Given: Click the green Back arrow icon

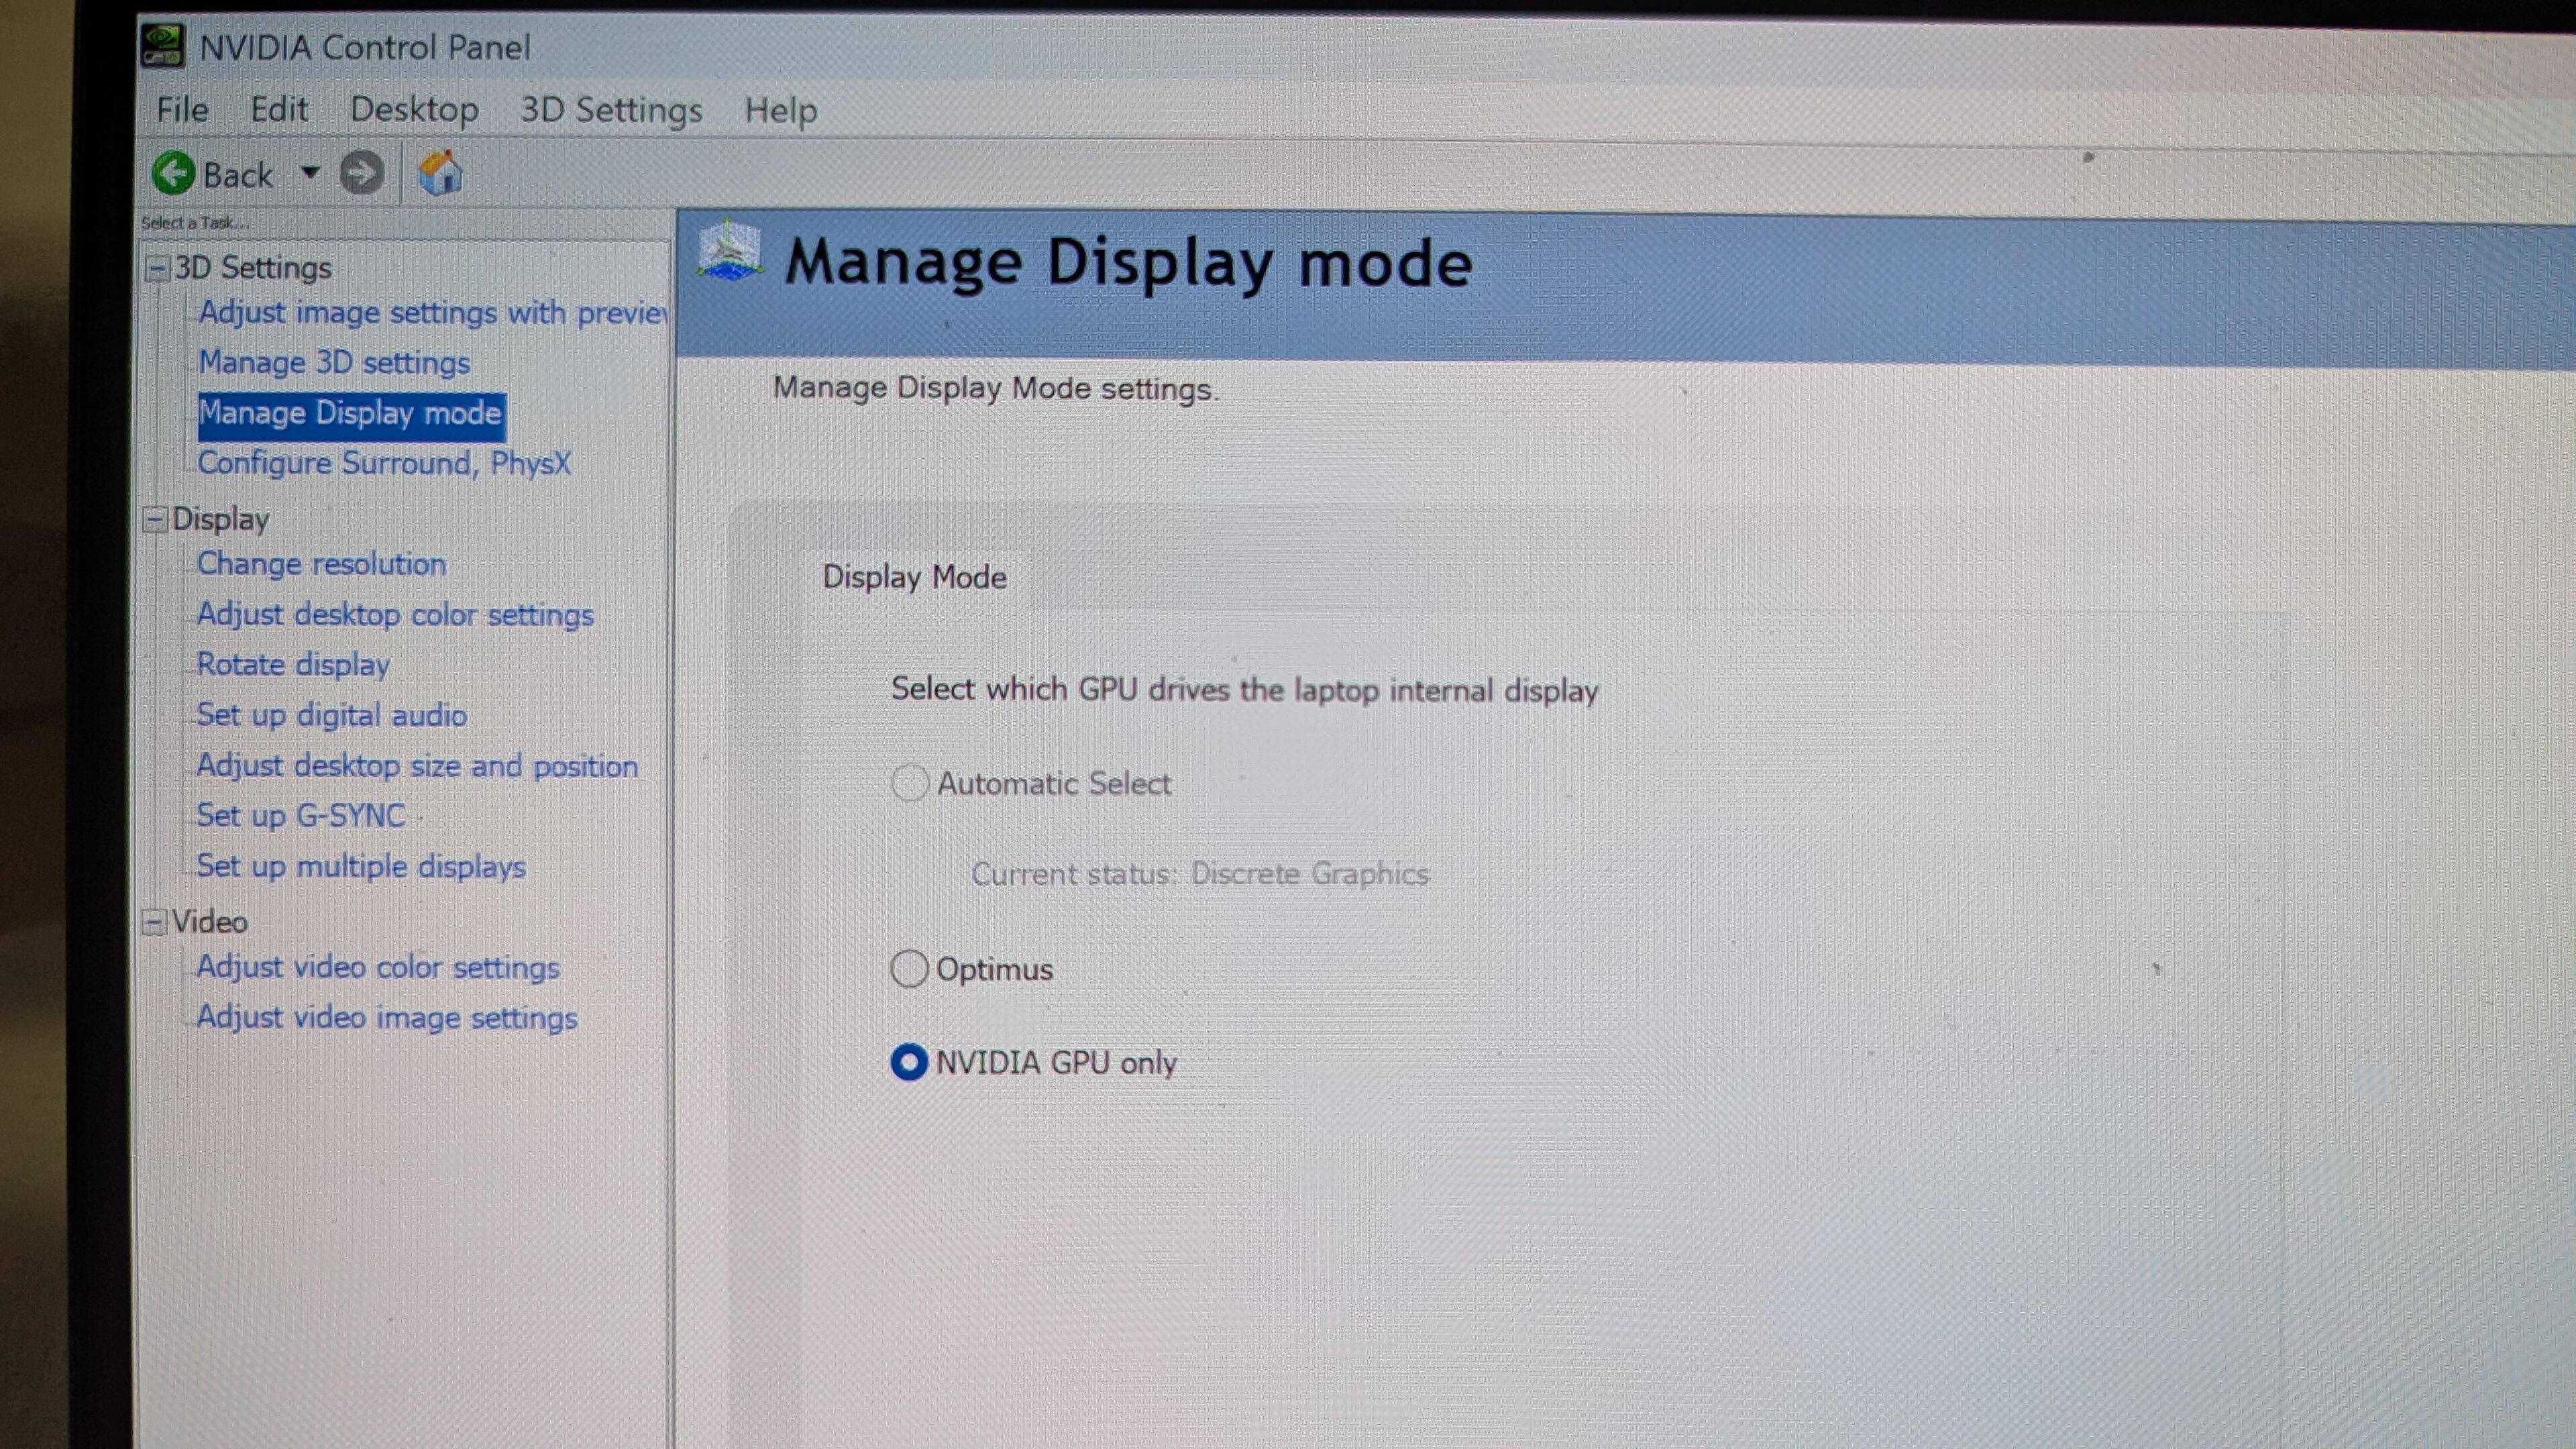Looking at the screenshot, I should pyautogui.click(x=173, y=173).
